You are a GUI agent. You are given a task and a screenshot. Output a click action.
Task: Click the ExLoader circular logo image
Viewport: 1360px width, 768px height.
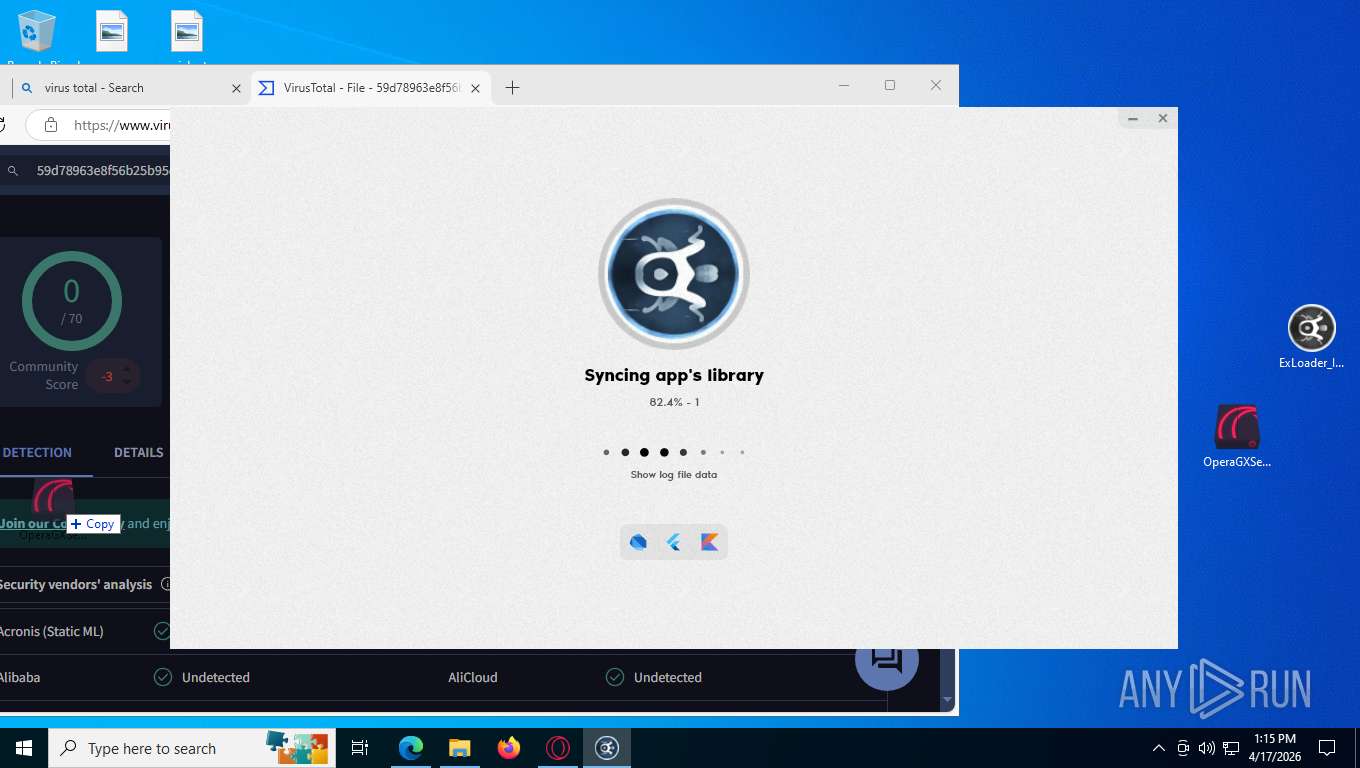pos(674,274)
